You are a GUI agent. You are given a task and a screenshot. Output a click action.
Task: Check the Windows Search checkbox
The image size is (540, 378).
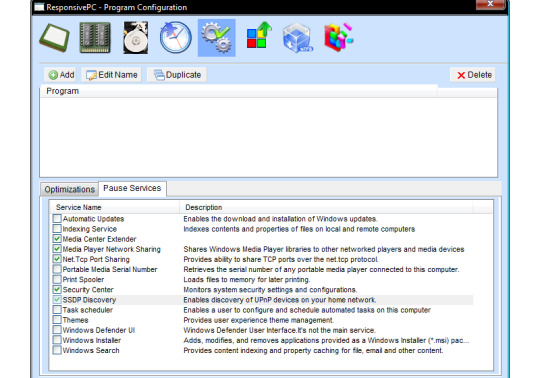click(x=57, y=350)
